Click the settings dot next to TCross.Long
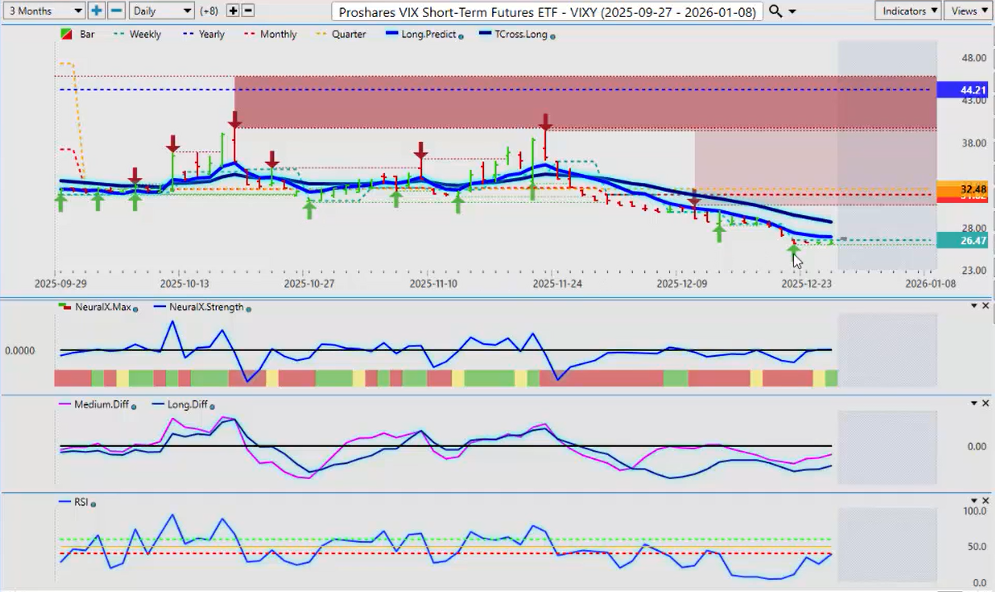Image resolution: width=995 pixels, height=592 pixels. click(x=553, y=35)
